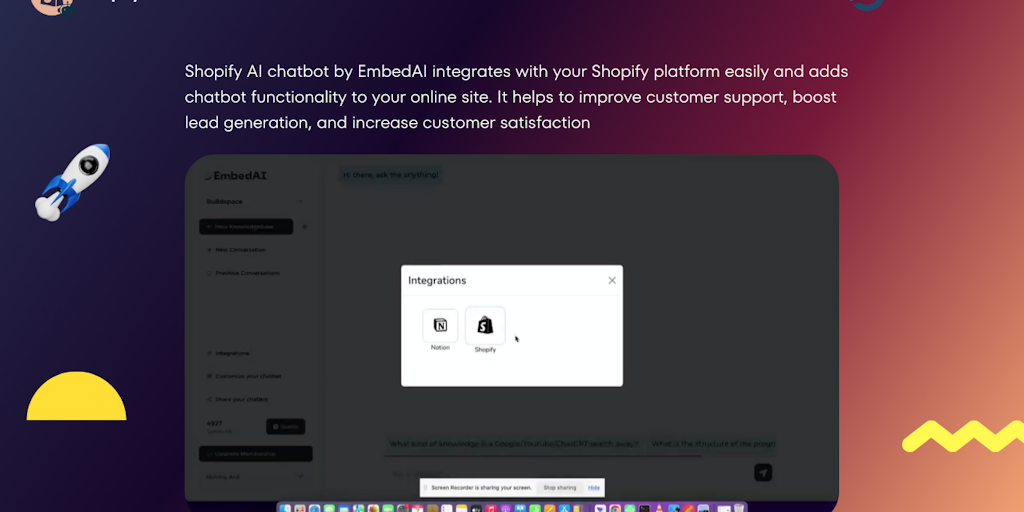Viewport: 1024px width, 512px height.
Task: Click the New Knowledgebase button
Action: tap(246, 227)
